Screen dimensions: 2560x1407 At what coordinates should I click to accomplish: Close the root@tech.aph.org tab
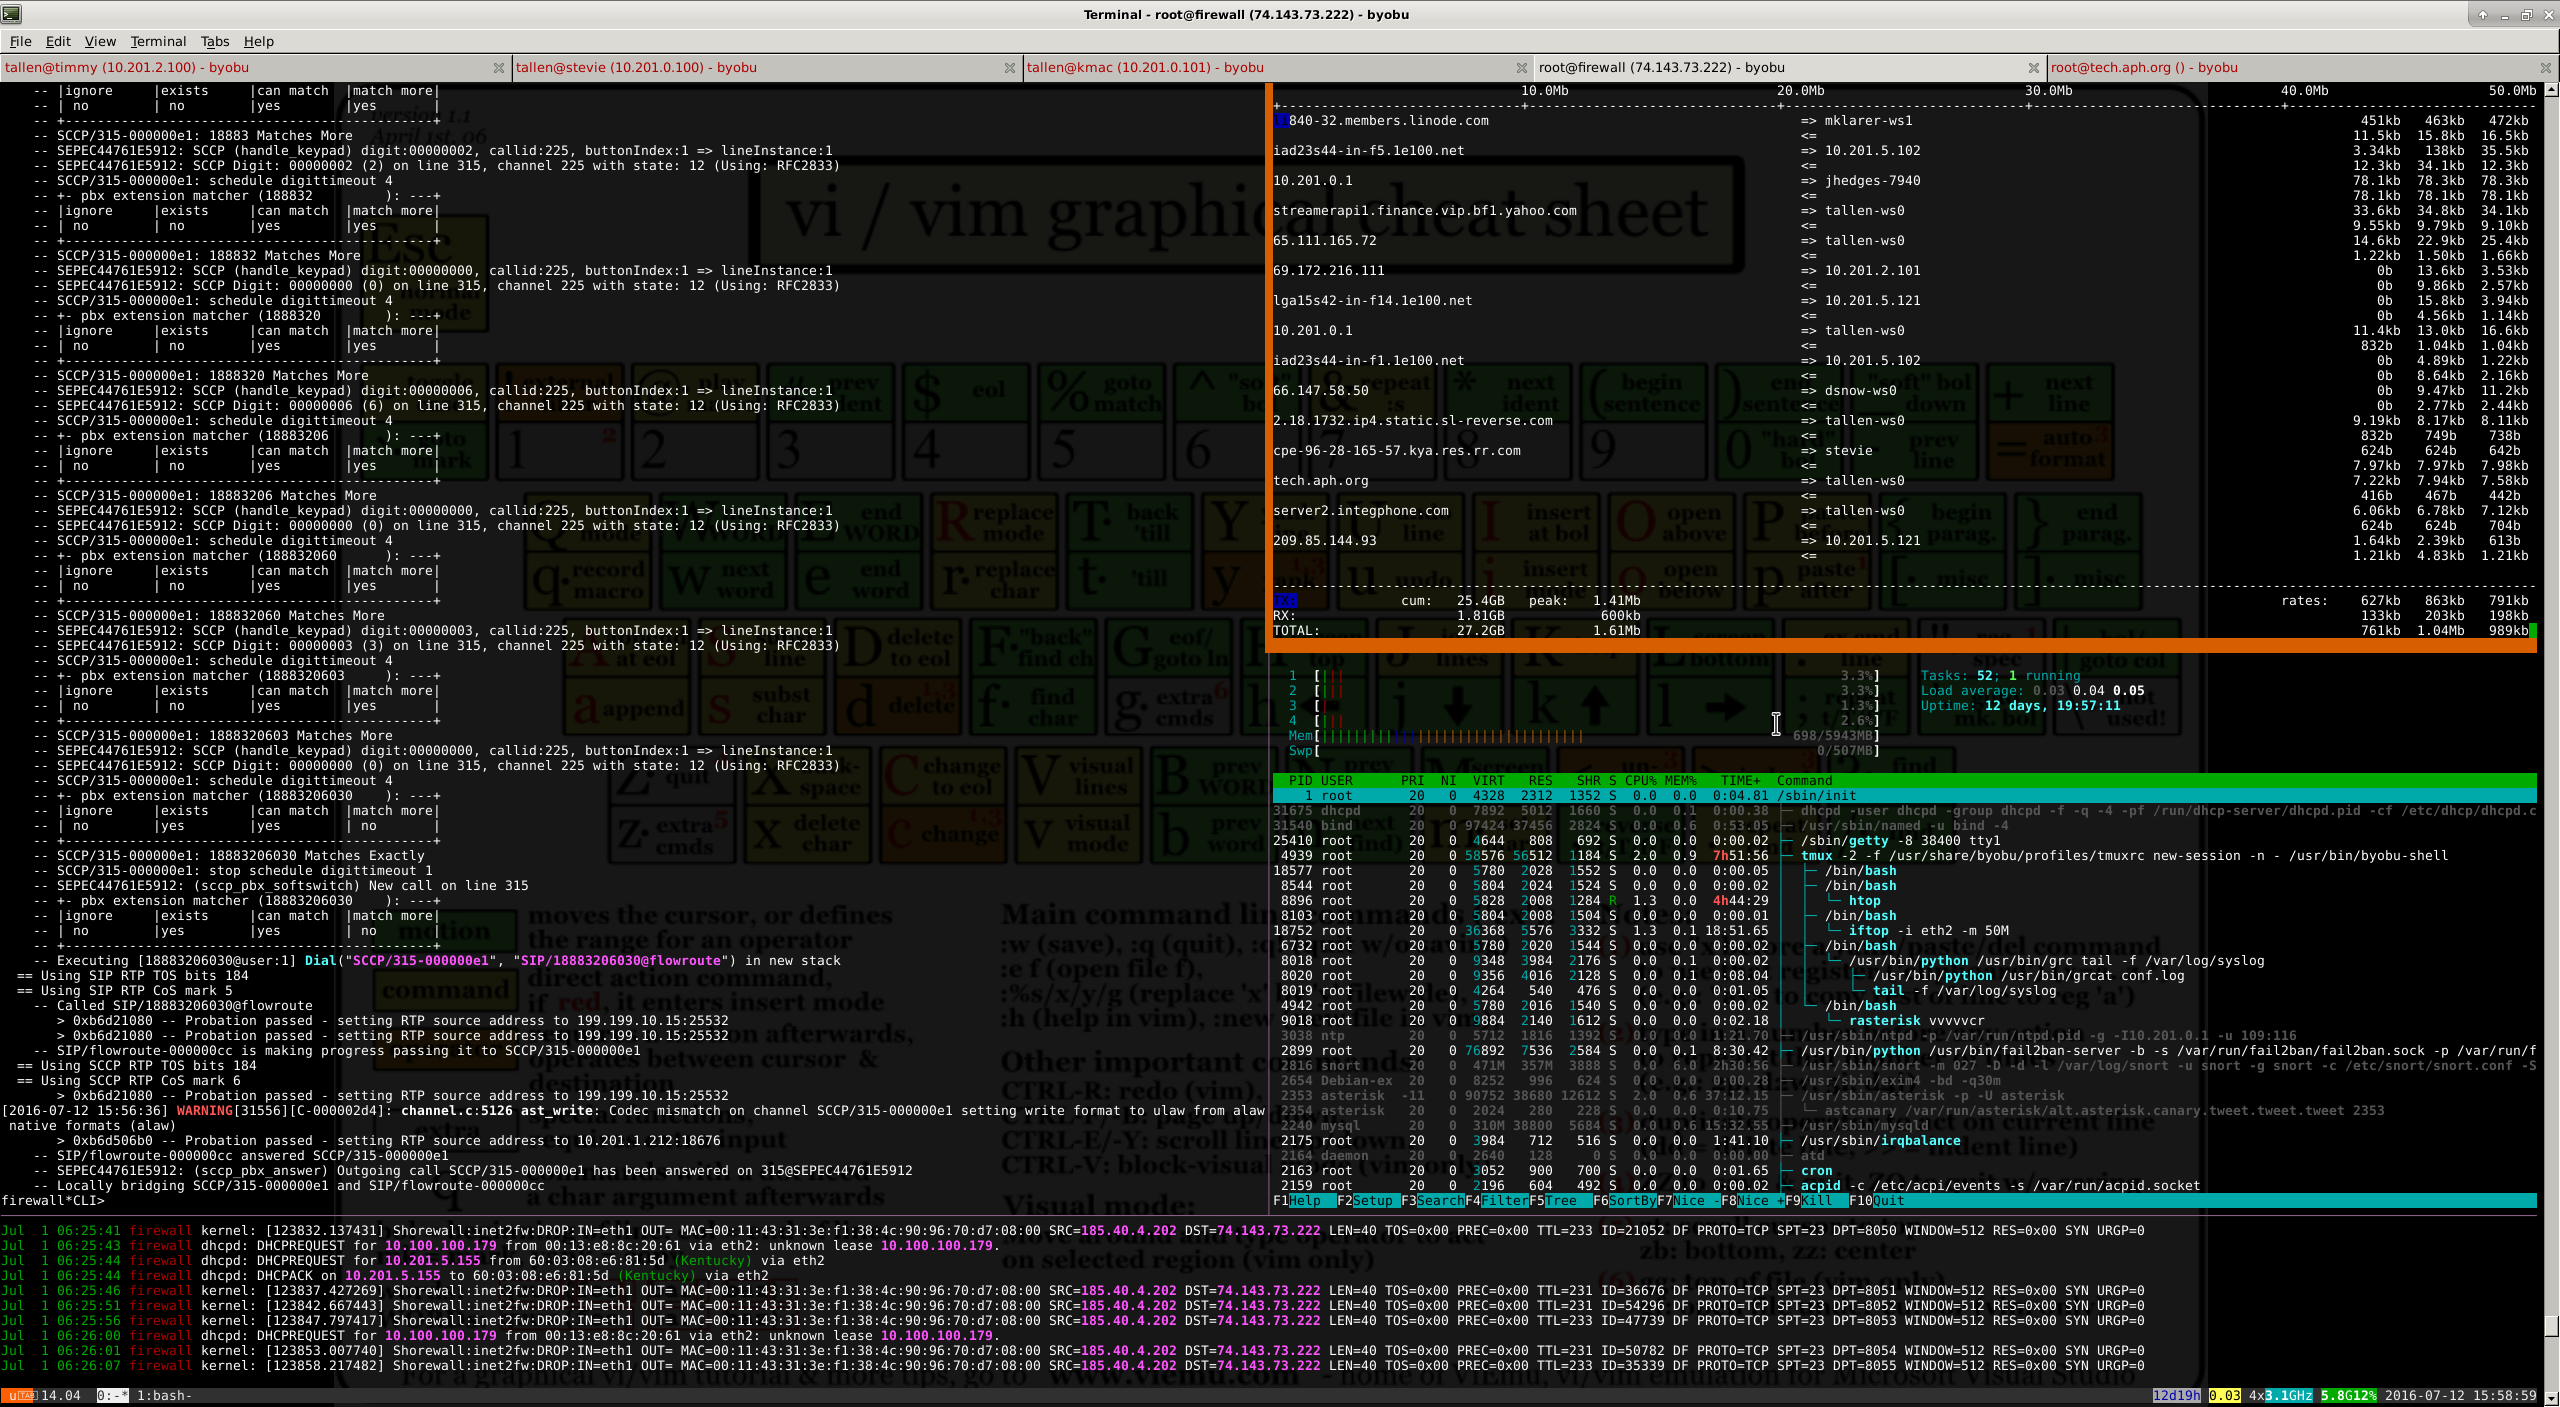tap(2545, 68)
